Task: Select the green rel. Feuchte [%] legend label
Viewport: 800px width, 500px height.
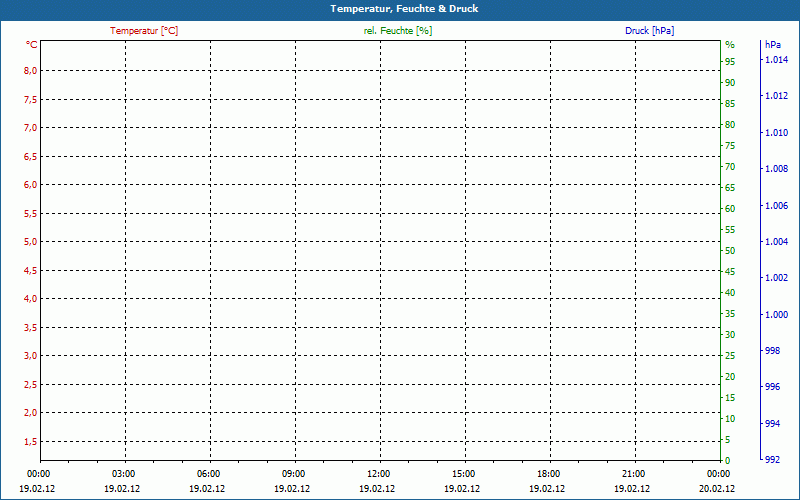Action: pyautogui.click(x=398, y=31)
